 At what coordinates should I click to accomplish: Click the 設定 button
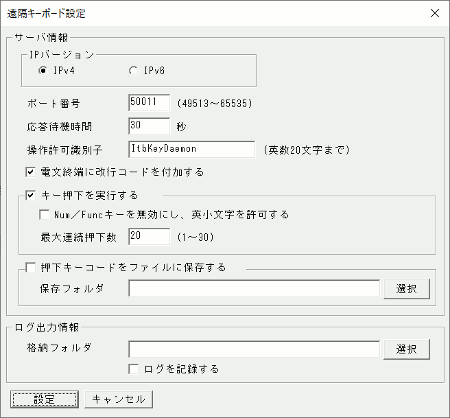coord(44,399)
